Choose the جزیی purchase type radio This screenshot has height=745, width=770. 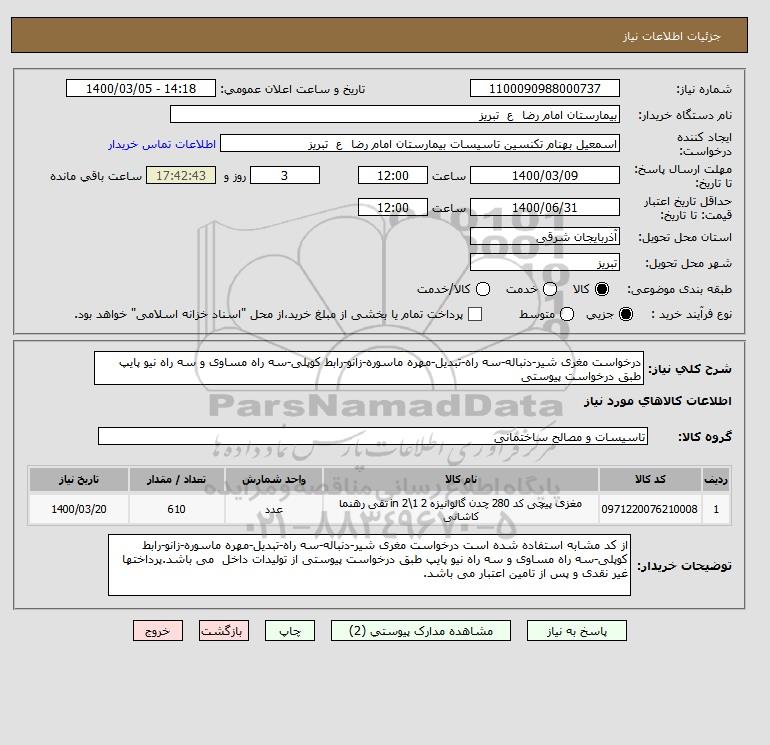pyautogui.click(x=626, y=314)
